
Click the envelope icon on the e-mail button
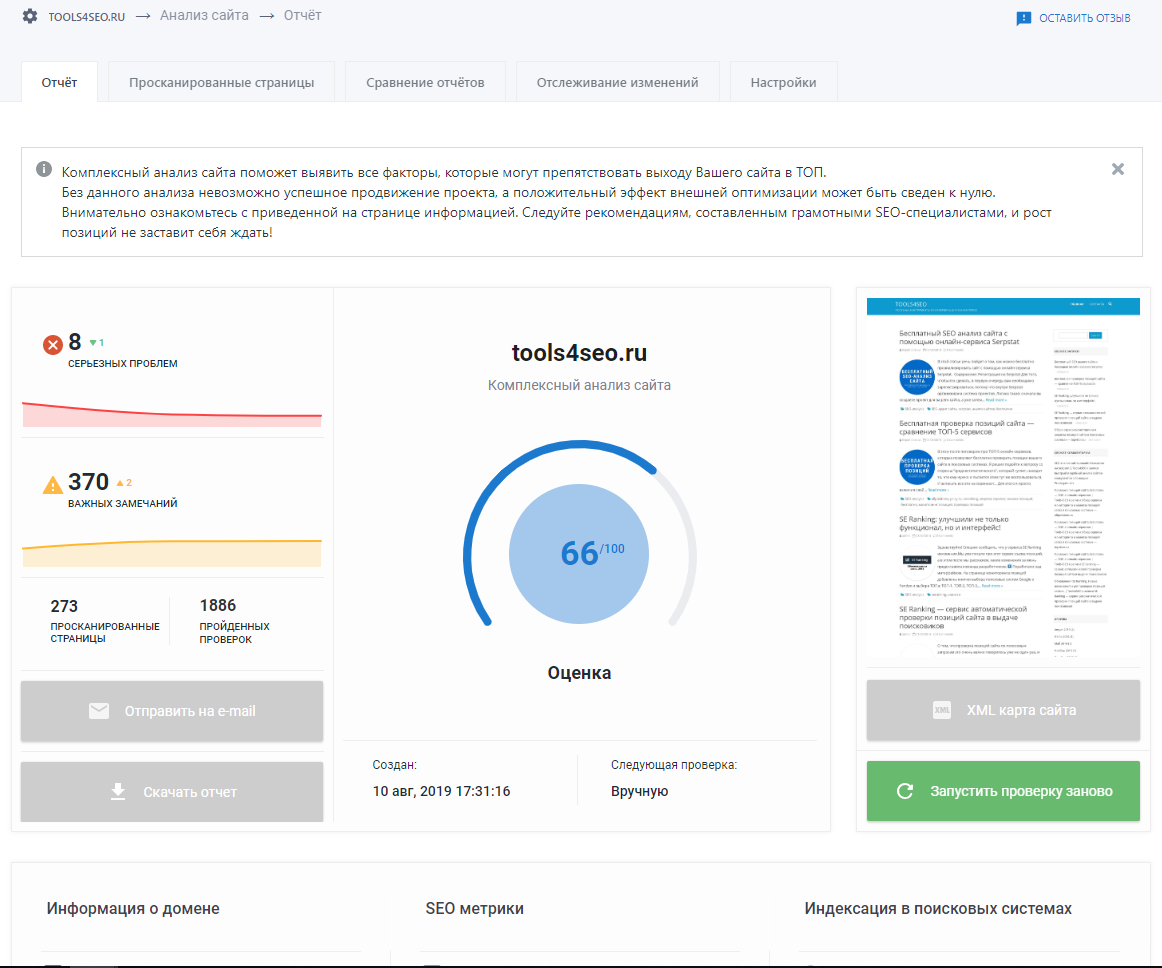[99, 711]
